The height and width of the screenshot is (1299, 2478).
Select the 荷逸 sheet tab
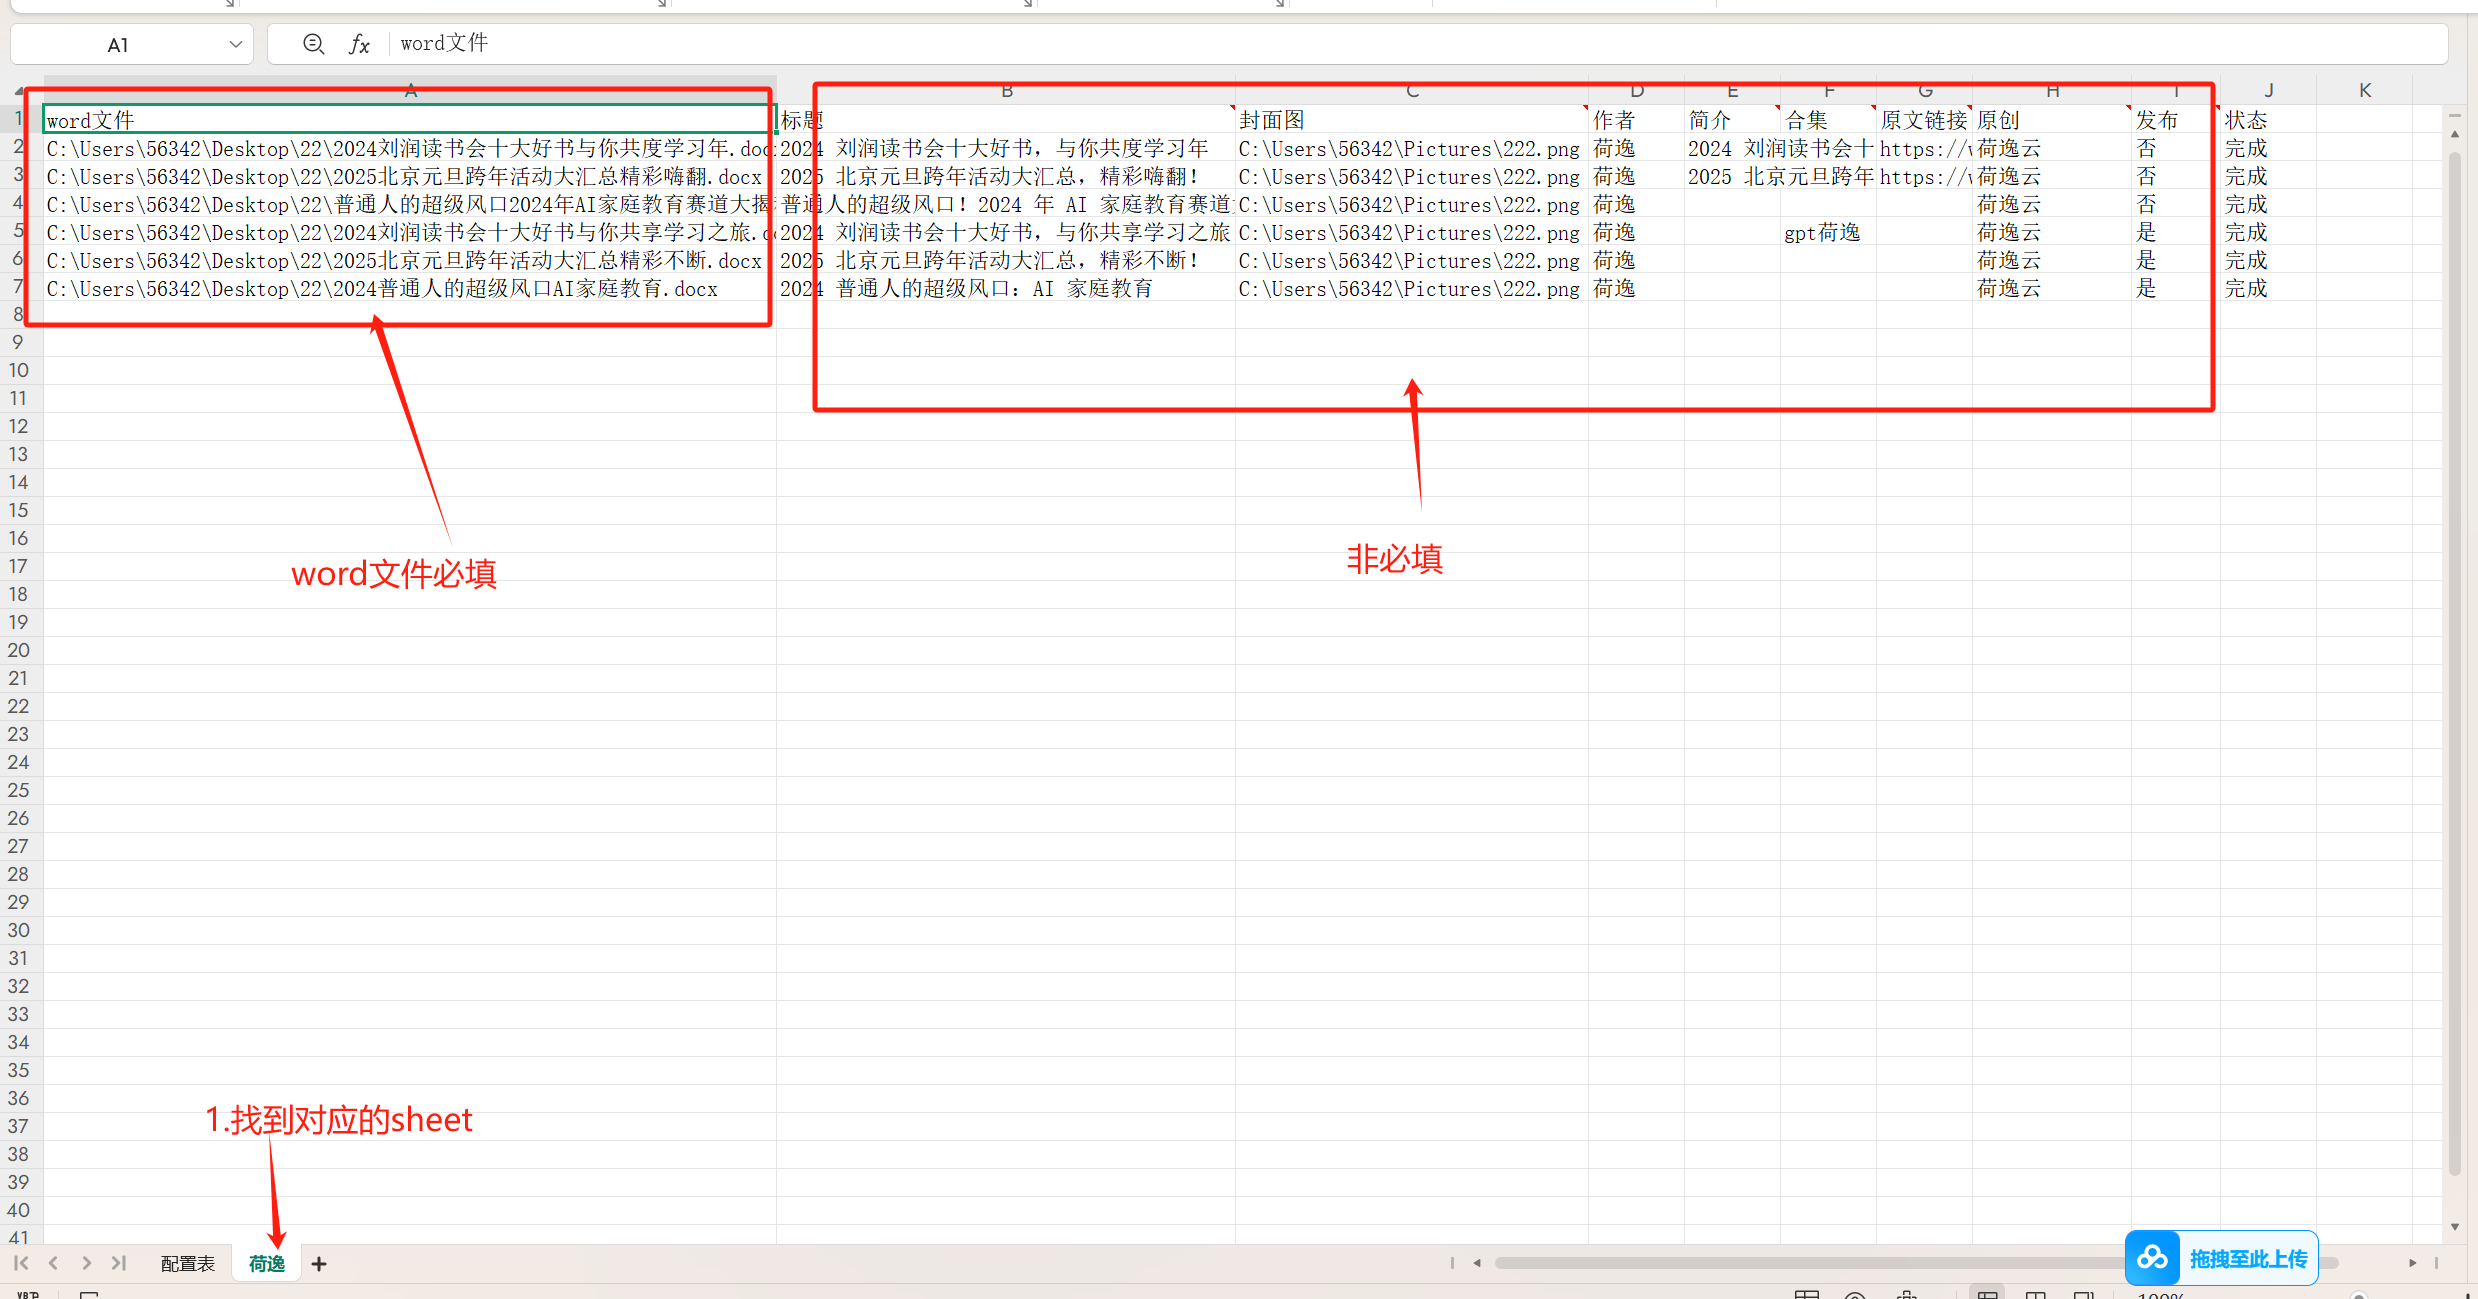[267, 1264]
